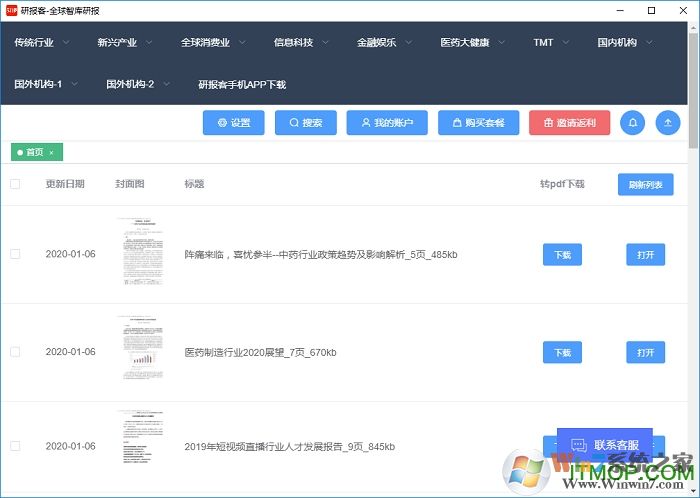Close the 首页 tab with its x

tap(51, 153)
